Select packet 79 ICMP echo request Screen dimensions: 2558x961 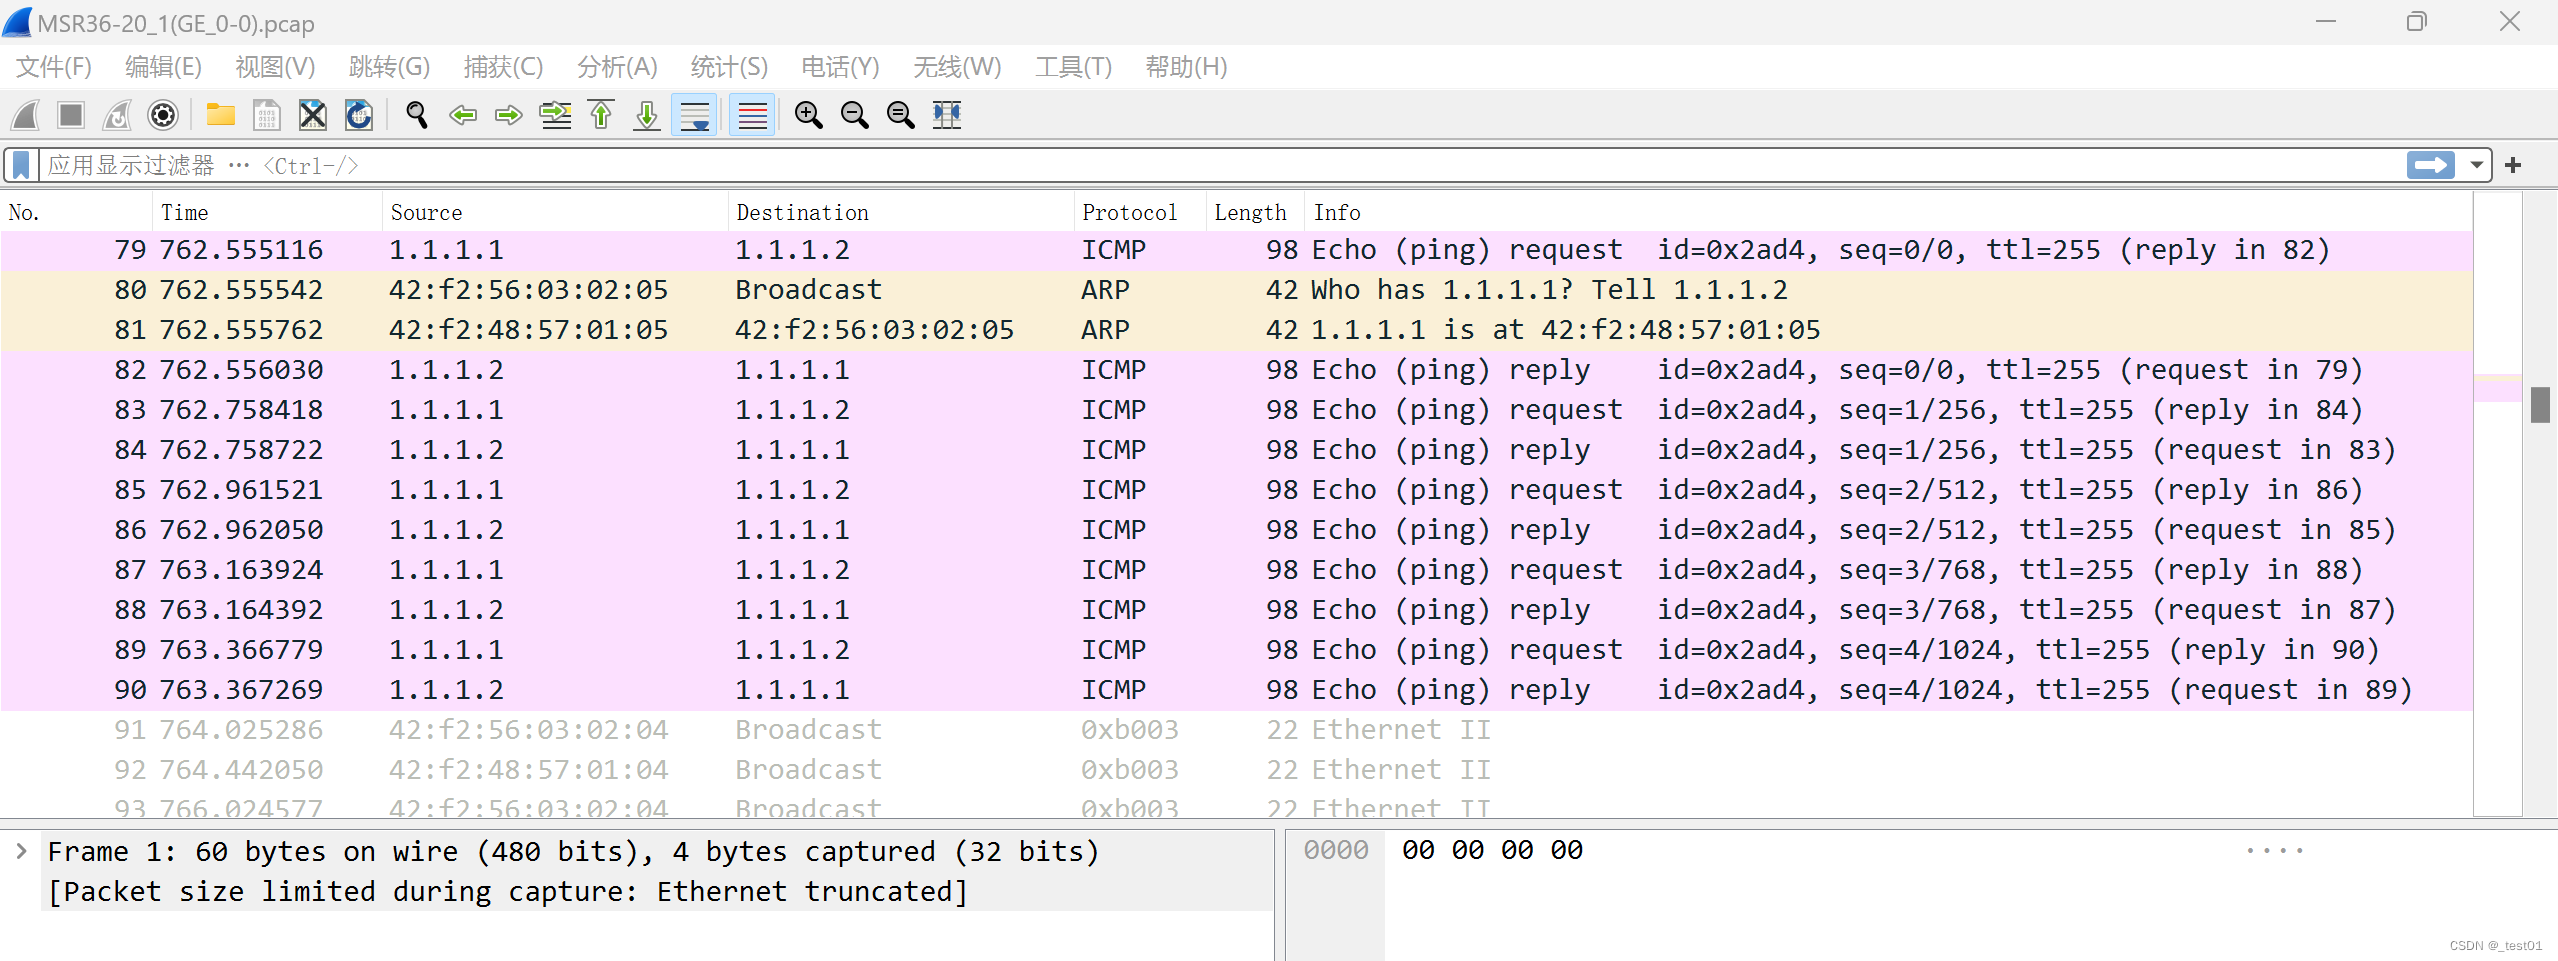tap(1237, 250)
